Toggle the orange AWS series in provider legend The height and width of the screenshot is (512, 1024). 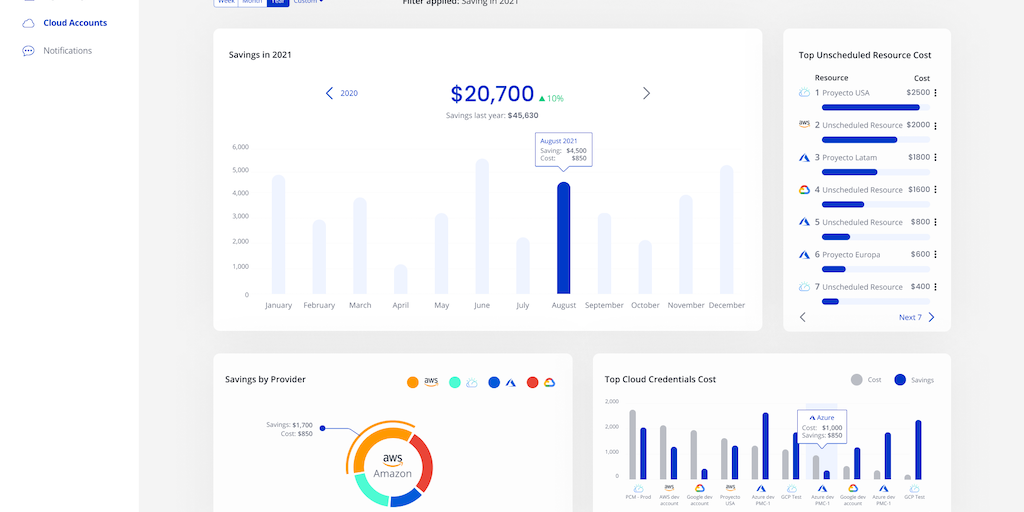tap(412, 382)
